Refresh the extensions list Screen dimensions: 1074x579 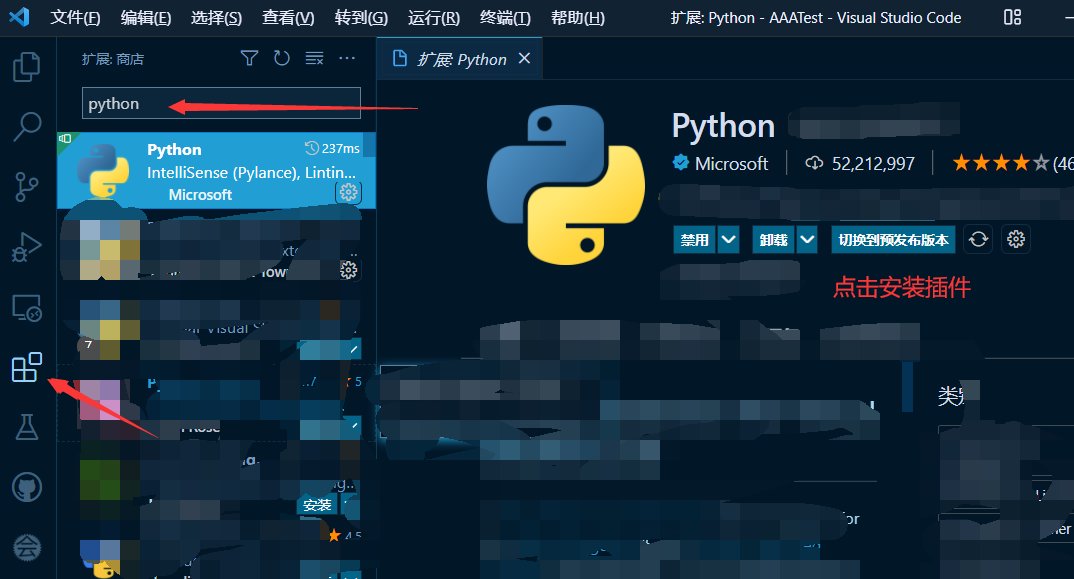click(x=282, y=58)
